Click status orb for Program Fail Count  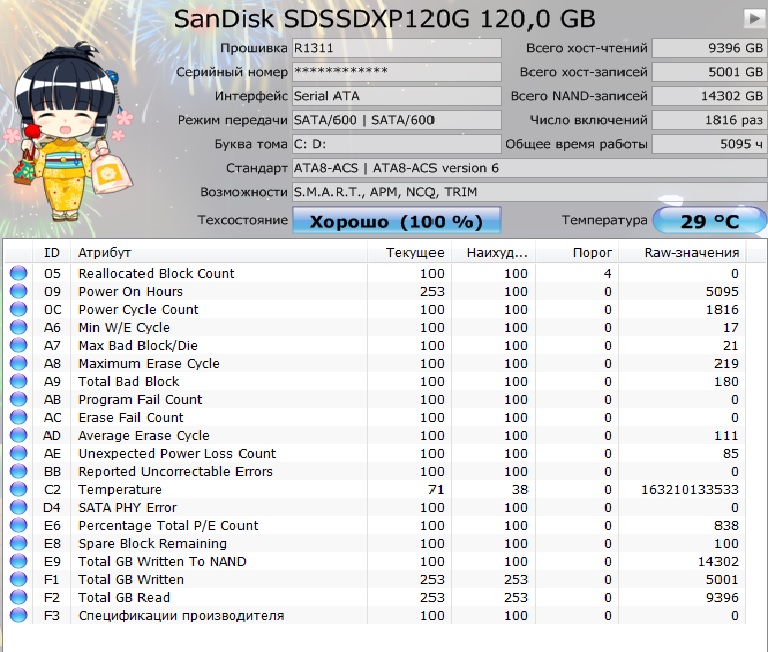point(19,399)
